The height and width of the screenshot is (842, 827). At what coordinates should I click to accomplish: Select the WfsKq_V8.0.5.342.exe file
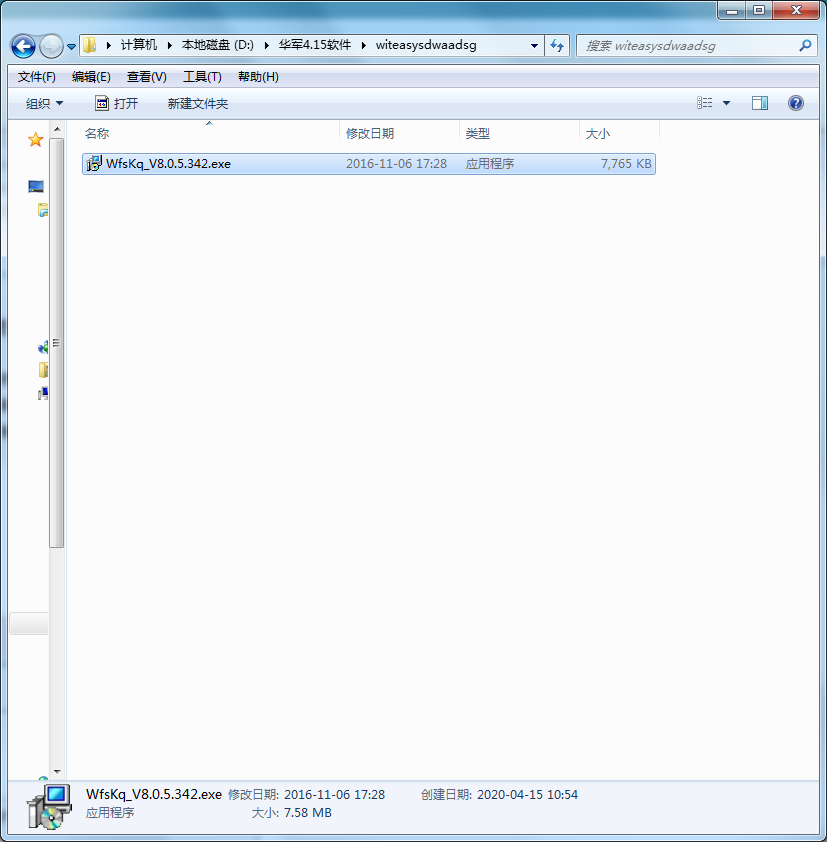point(368,164)
